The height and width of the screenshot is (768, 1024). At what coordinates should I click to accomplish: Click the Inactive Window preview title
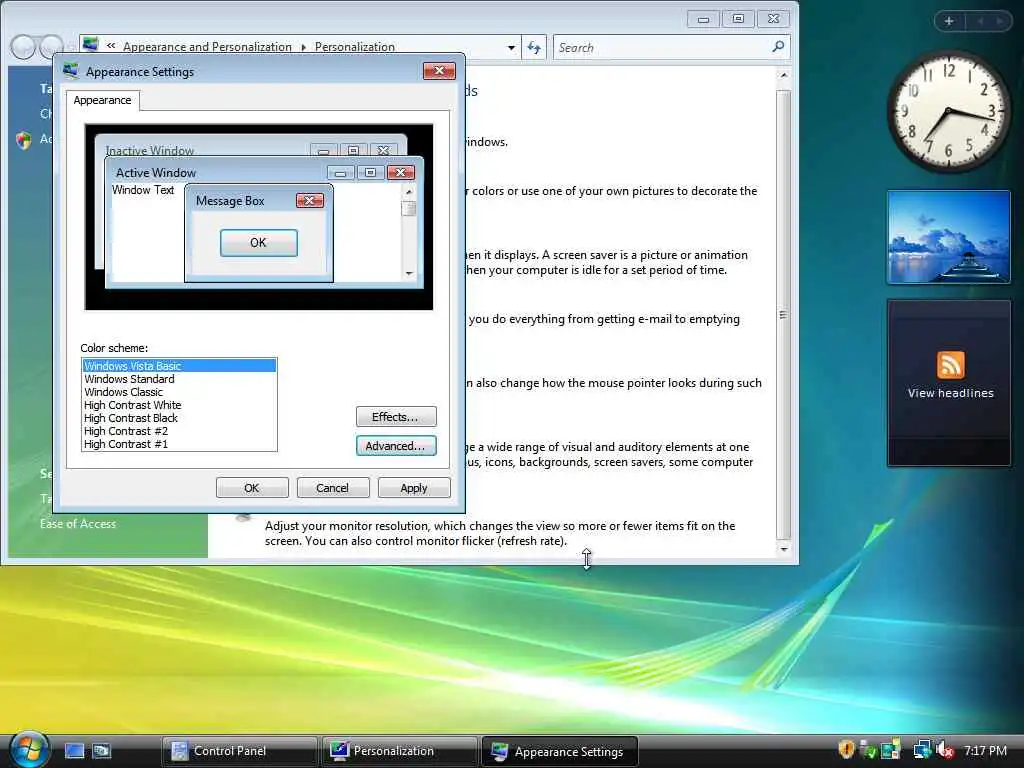pos(150,150)
